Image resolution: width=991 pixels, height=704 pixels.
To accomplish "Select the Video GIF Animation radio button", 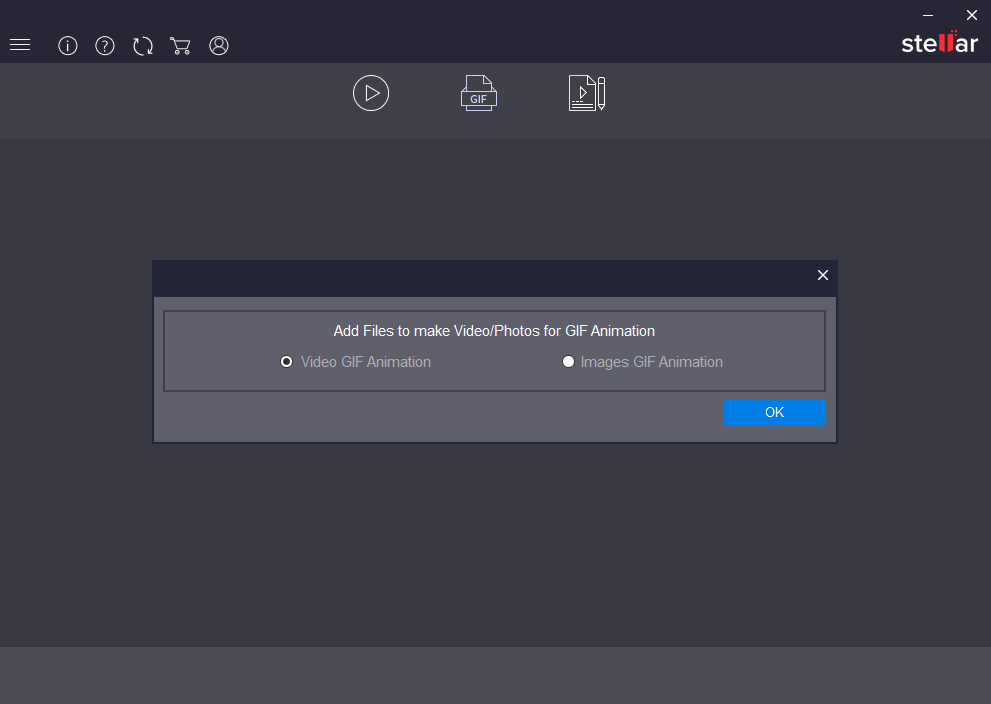I will coord(287,362).
